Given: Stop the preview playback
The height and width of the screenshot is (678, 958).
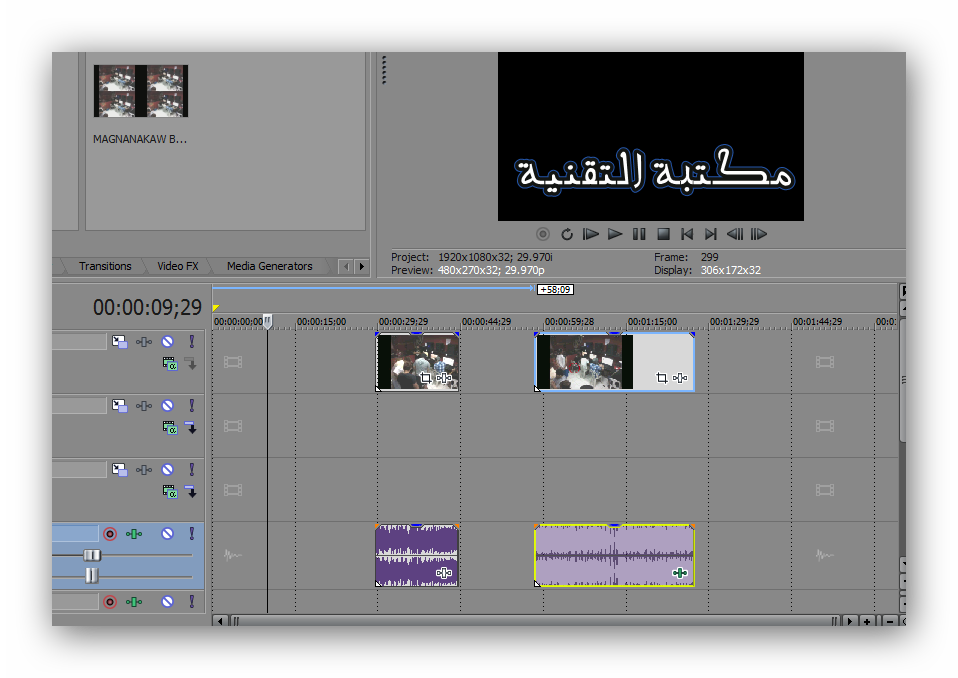Looking at the screenshot, I should click(664, 234).
